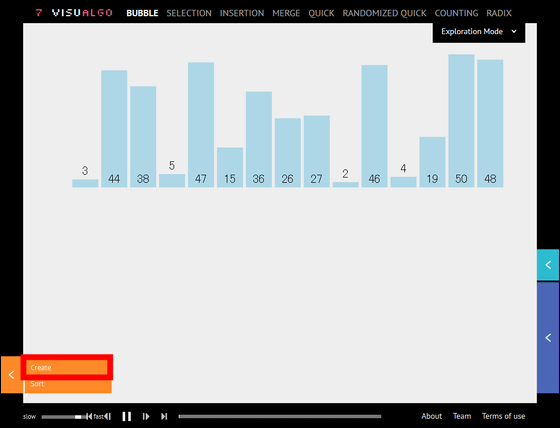The width and height of the screenshot is (560, 428).
Task: Click the 'fast' speed label
Action: pyautogui.click(x=98, y=417)
